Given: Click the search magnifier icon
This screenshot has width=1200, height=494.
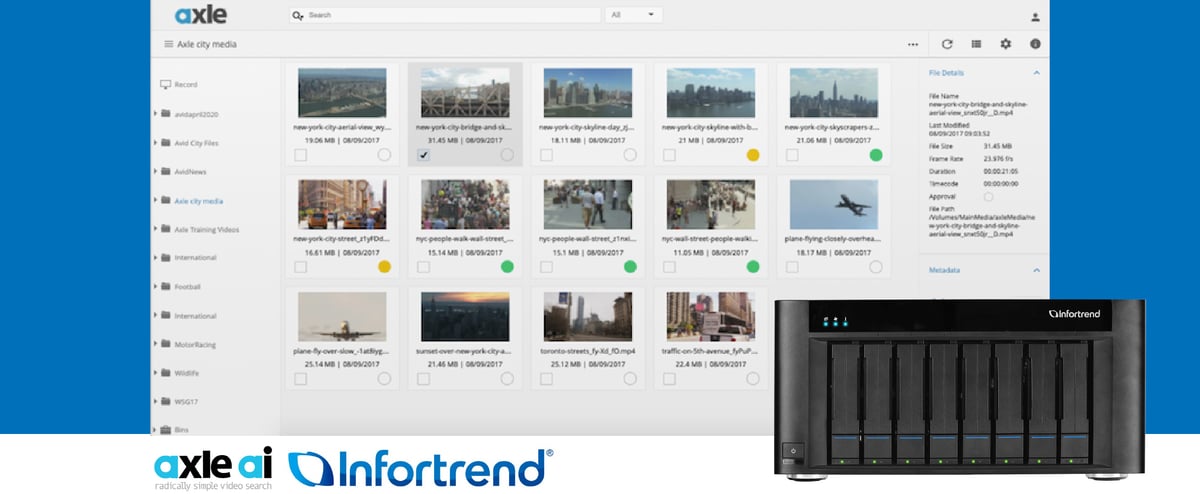Looking at the screenshot, I should pyautogui.click(x=298, y=16).
